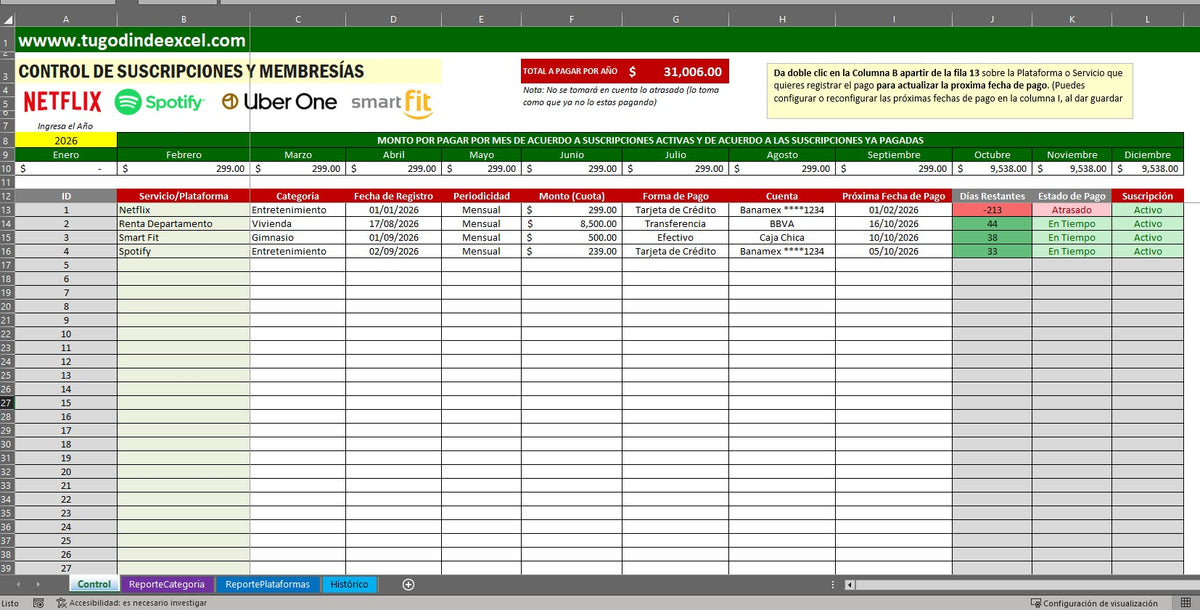Switch to ReporteCategoria sheet tab
The height and width of the screenshot is (610, 1200).
167,584
